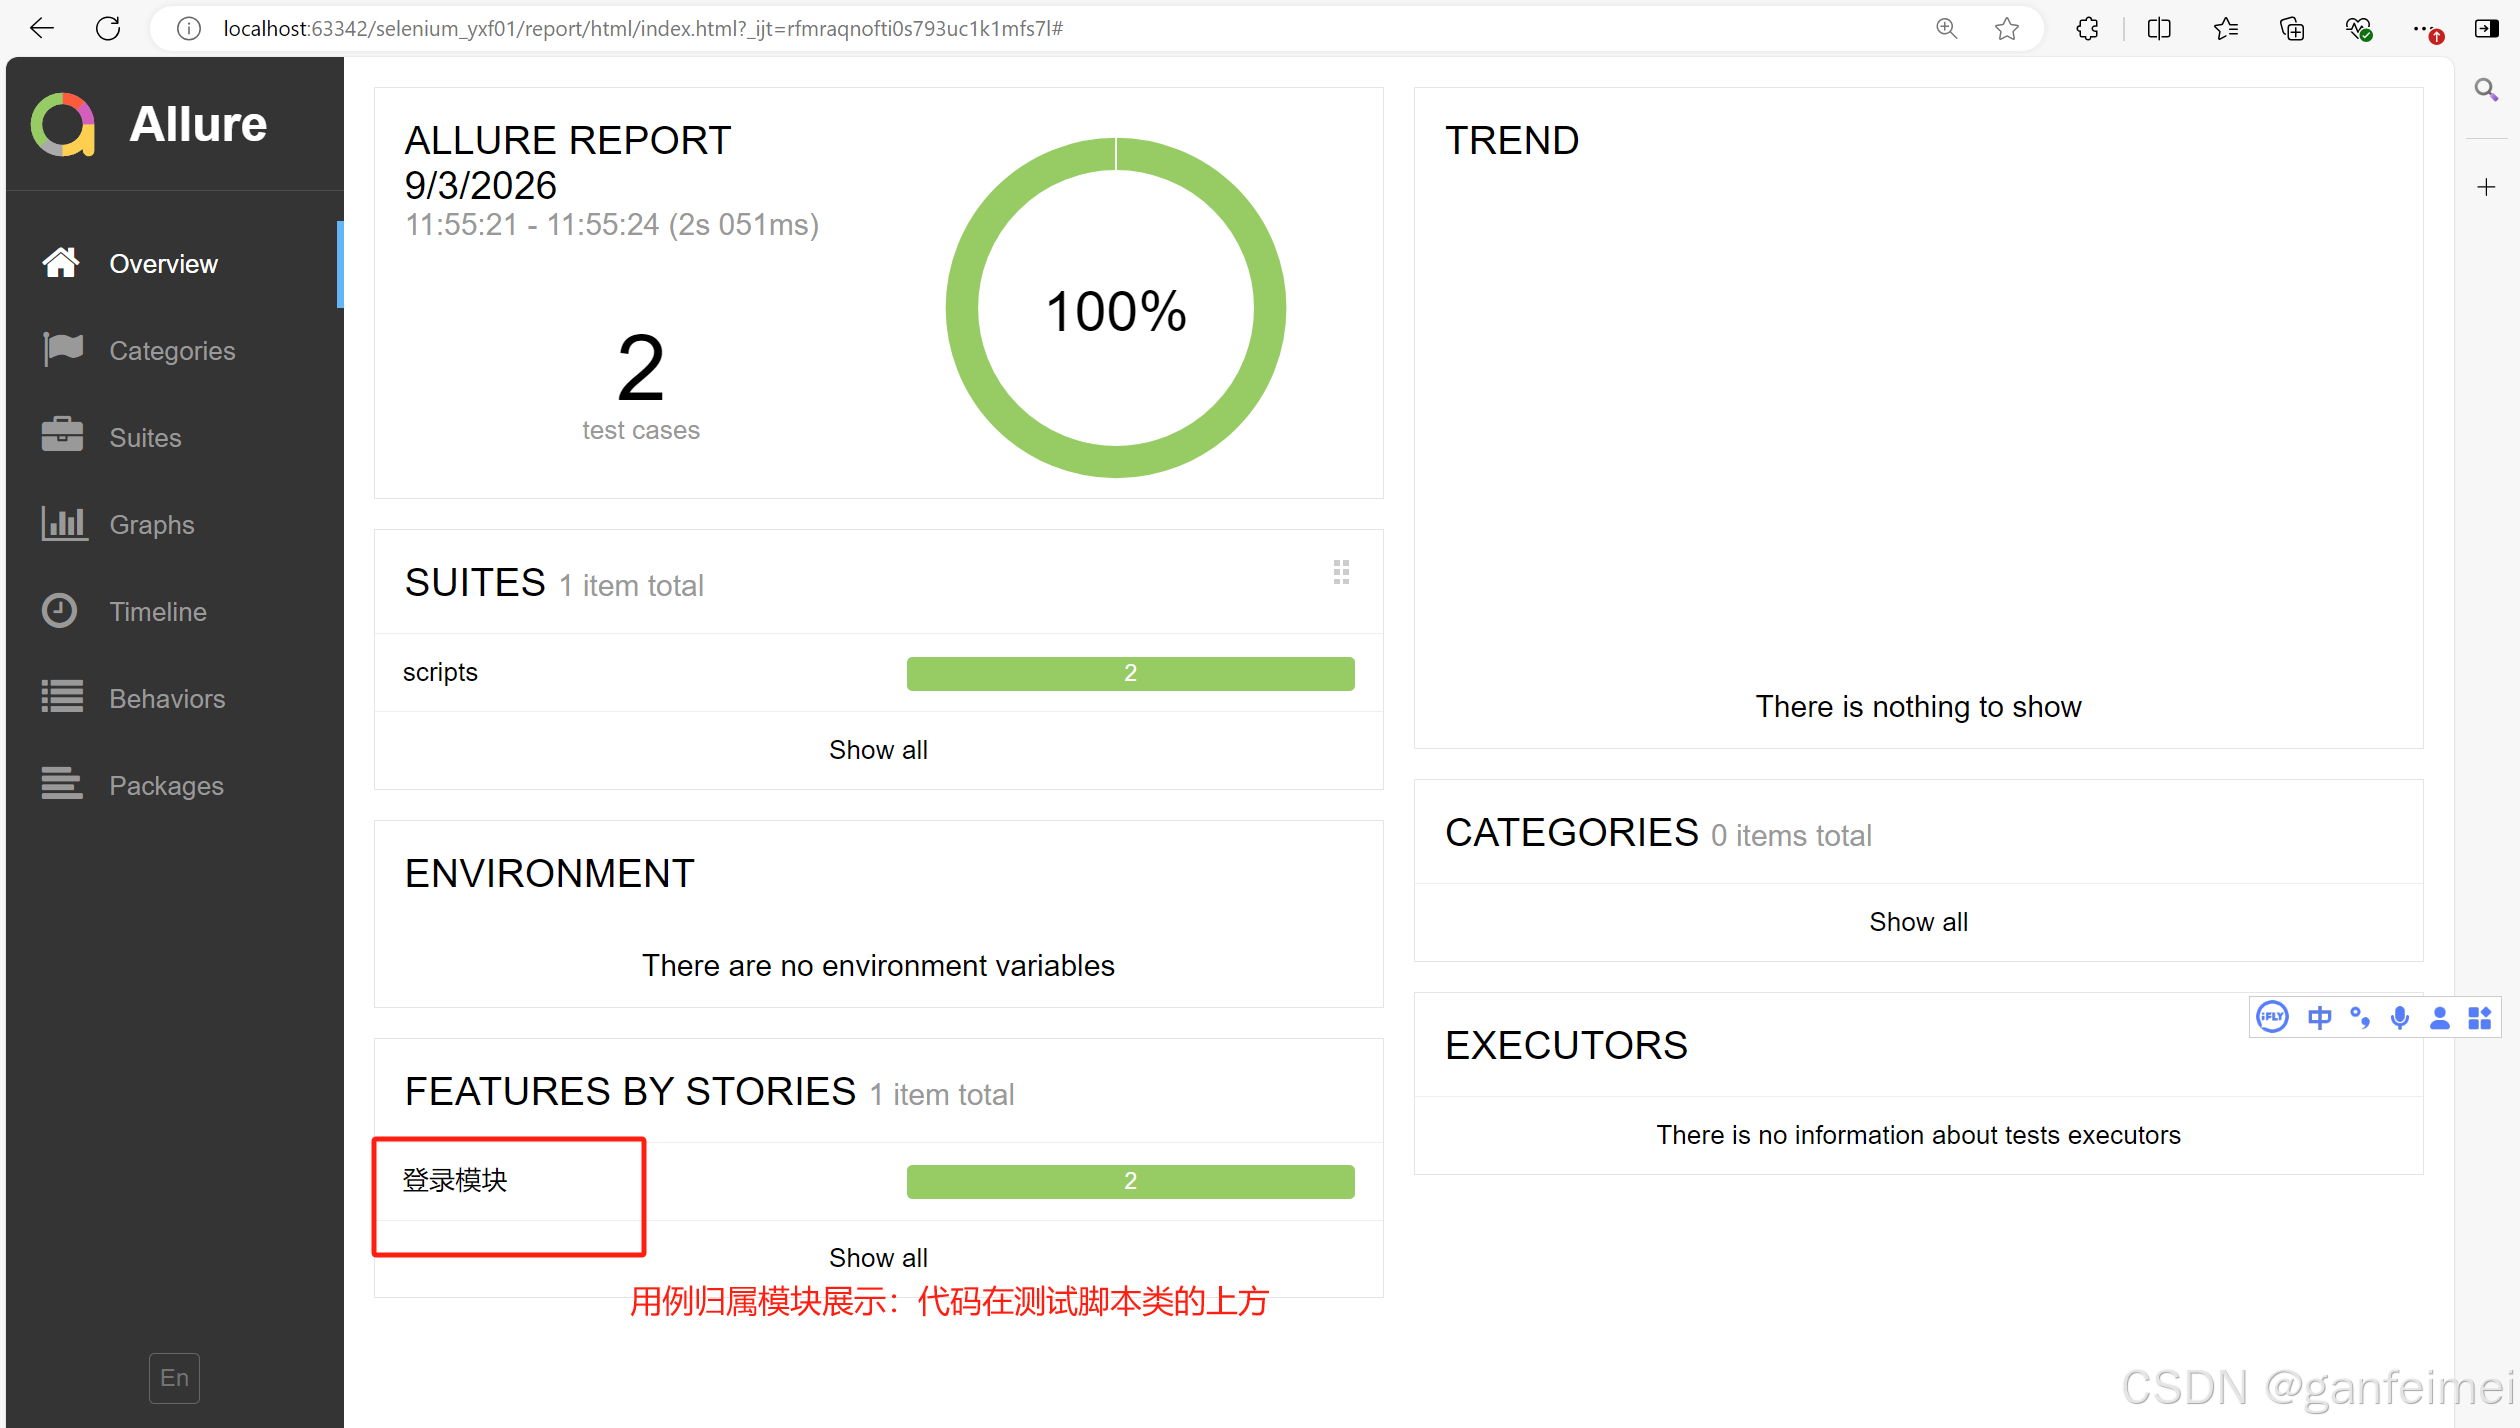Add page to favorites with star icon

pos(2006,29)
